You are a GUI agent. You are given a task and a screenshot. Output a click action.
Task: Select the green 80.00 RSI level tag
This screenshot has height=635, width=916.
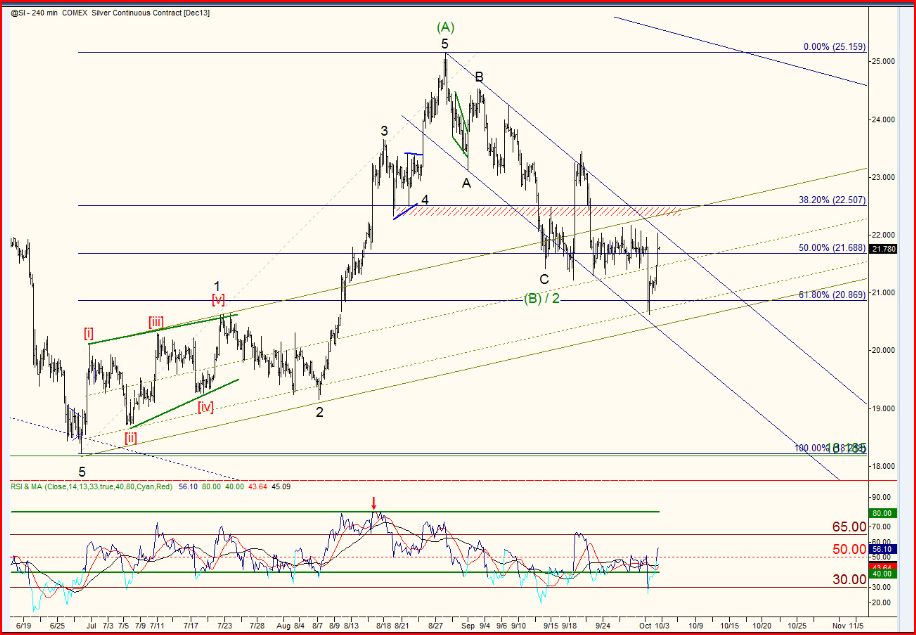tap(883, 512)
